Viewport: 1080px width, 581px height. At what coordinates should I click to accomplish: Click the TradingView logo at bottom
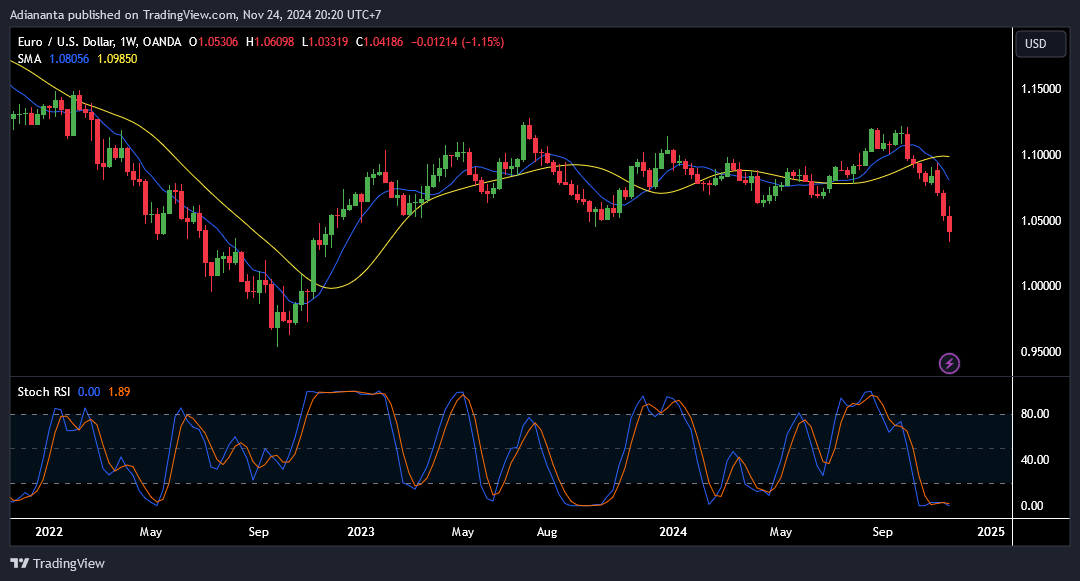point(58,563)
